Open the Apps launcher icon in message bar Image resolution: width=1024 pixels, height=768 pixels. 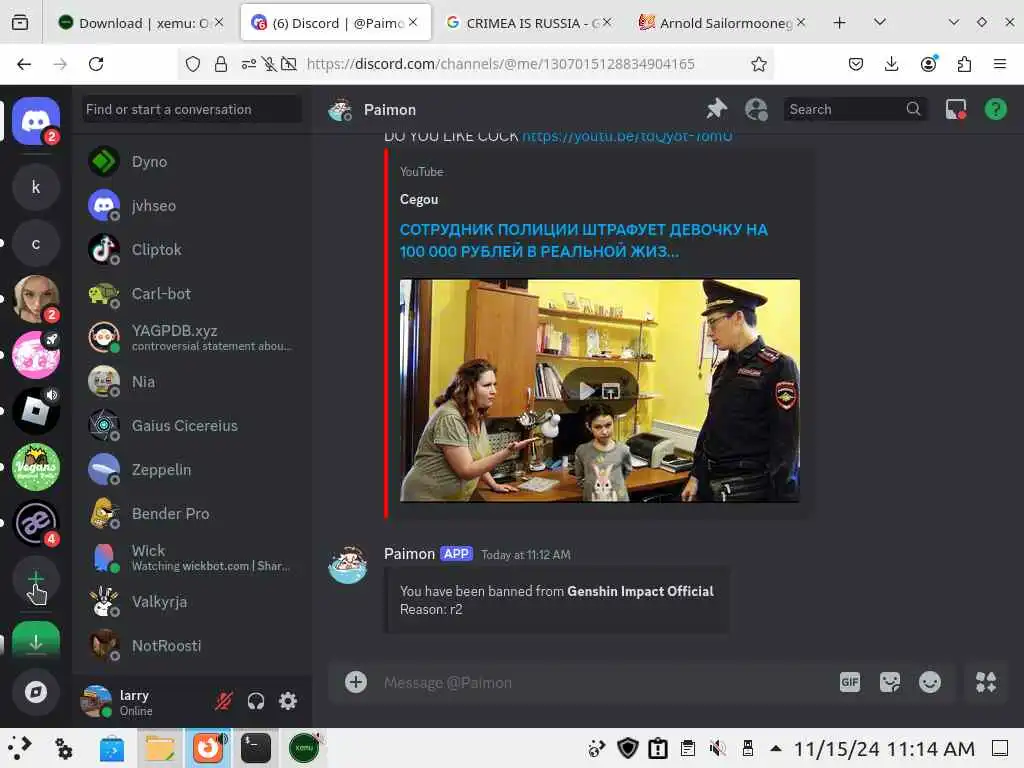click(985, 682)
